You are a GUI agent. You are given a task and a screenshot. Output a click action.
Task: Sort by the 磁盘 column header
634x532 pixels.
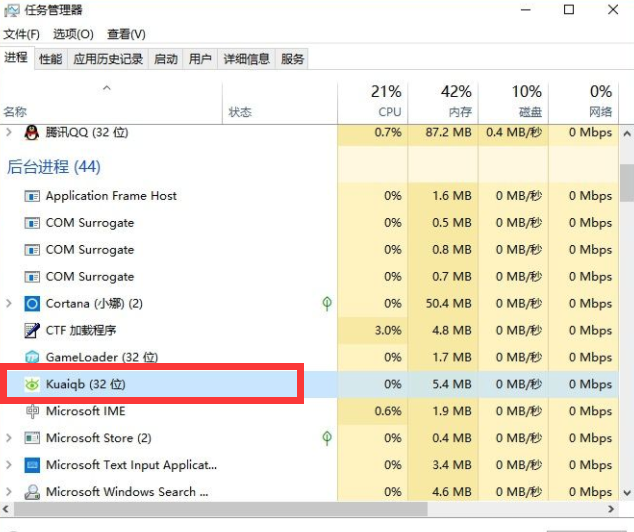click(513, 101)
